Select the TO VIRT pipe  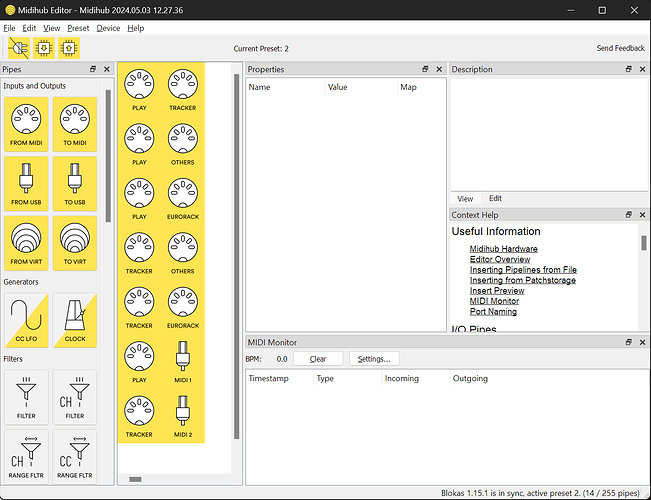75,243
